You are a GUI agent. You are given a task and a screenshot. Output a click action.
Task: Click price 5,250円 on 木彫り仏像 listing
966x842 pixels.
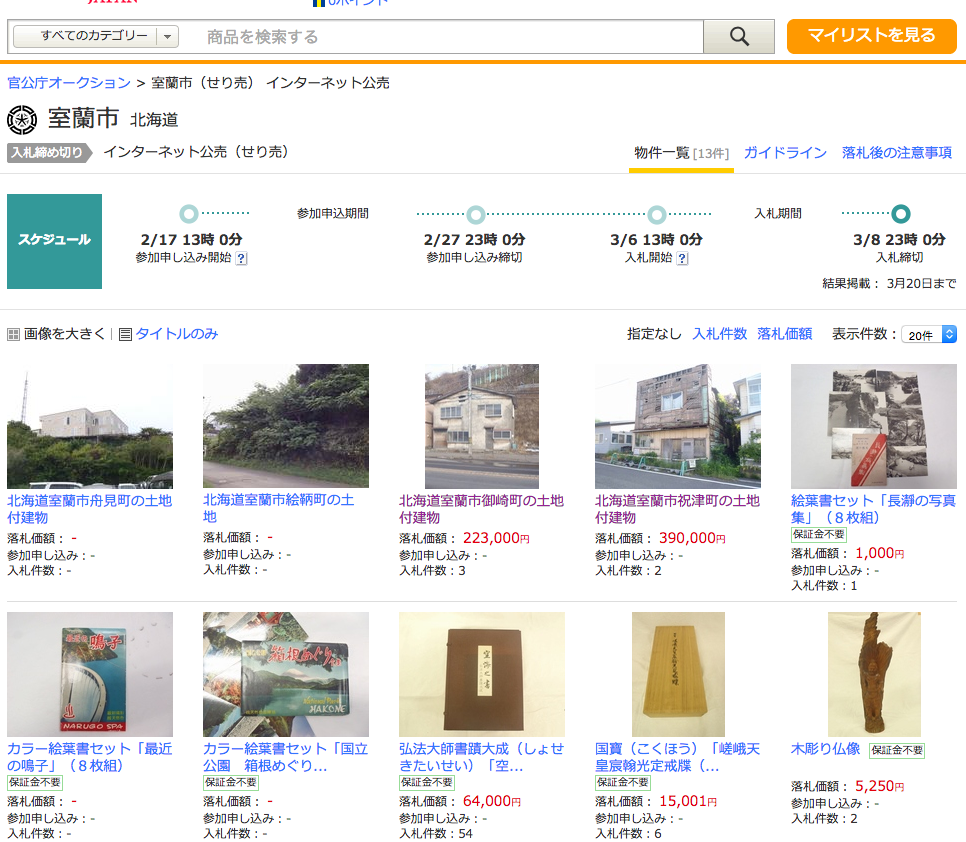[x=880, y=787]
